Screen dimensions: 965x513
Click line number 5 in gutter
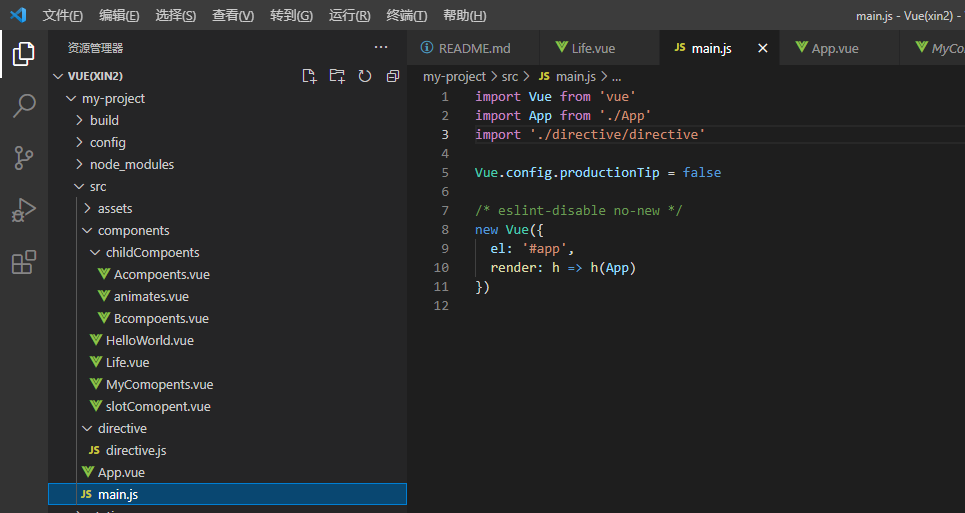pyautogui.click(x=445, y=172)
